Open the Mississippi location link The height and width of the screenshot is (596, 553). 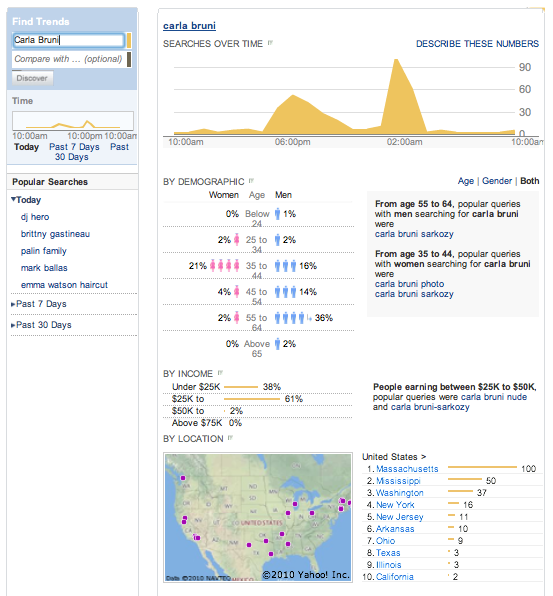pos(398,481)
